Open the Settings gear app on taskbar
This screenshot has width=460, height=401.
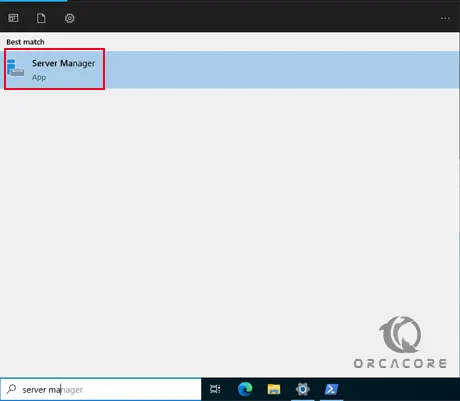click(x=303, y=389)
